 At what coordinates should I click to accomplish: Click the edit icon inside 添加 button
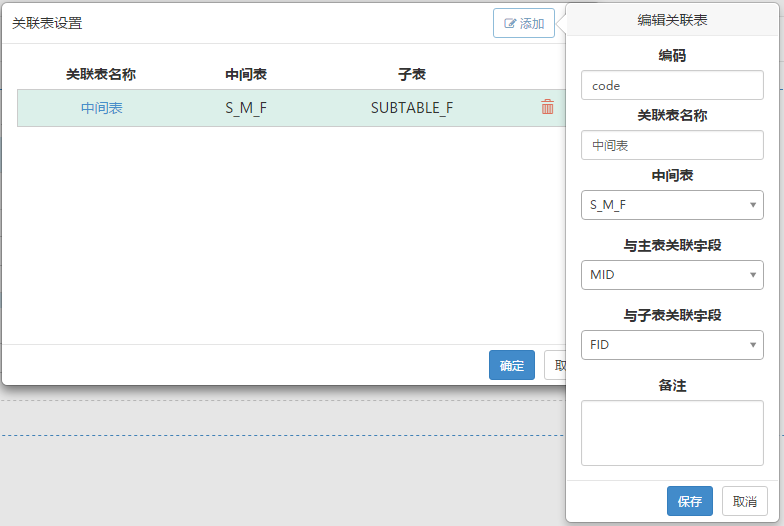[510, 23]
